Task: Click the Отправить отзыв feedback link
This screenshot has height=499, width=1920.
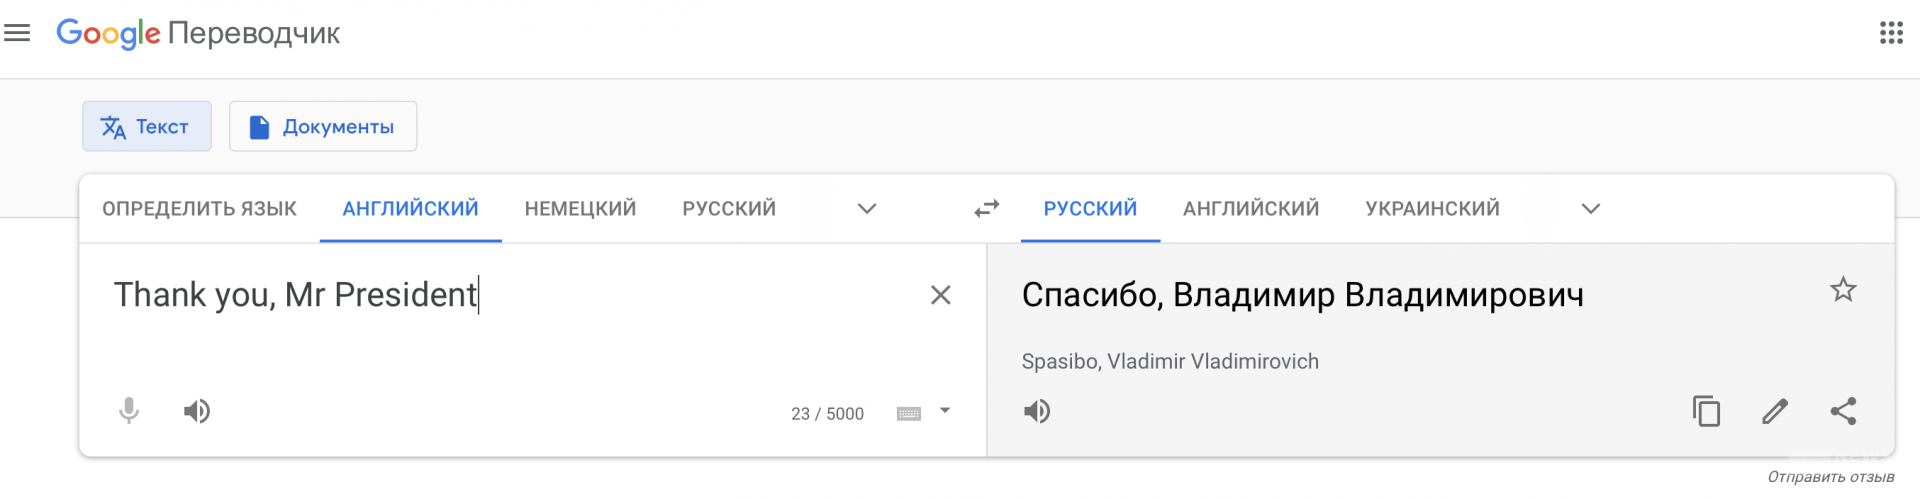Action: point(1830,477)
